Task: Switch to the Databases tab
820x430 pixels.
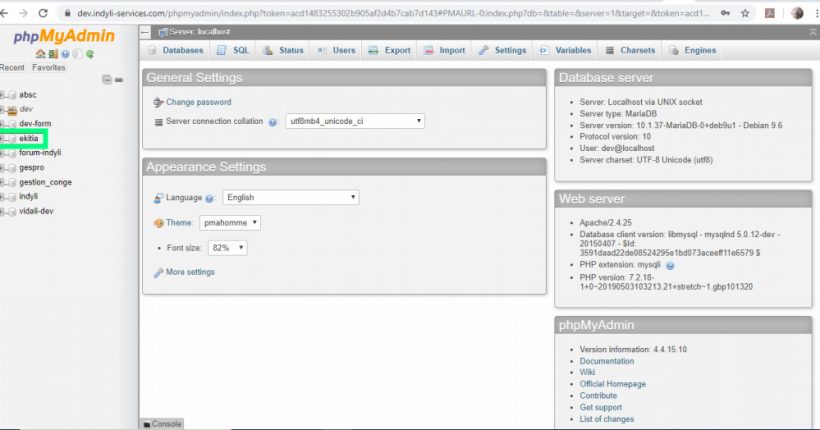Action: coord(176,50)
